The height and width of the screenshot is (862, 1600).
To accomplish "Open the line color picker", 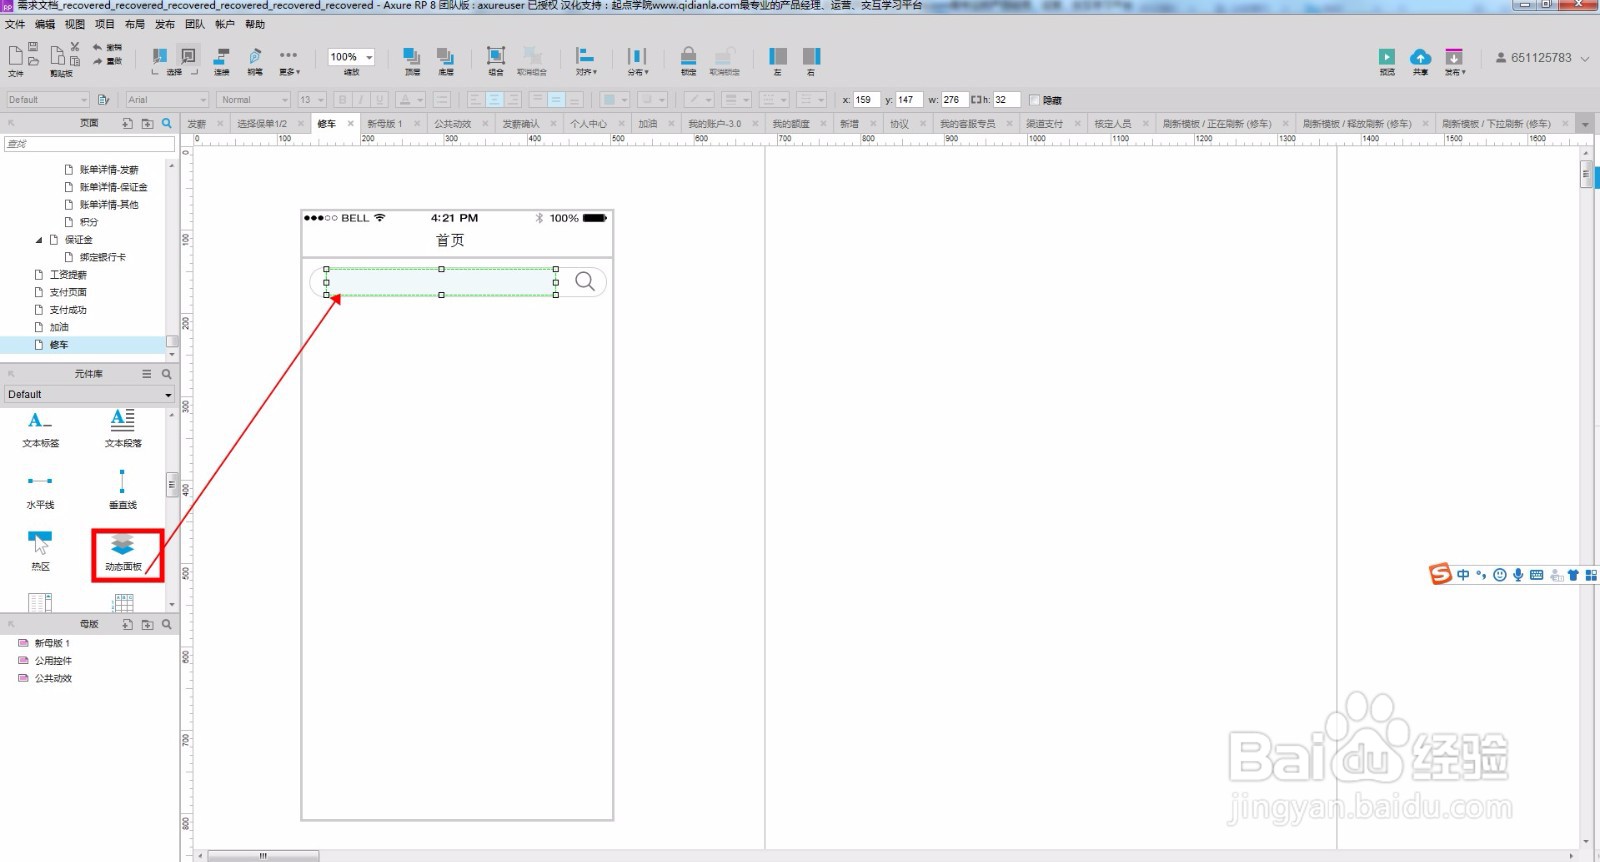I will [698, 99].
